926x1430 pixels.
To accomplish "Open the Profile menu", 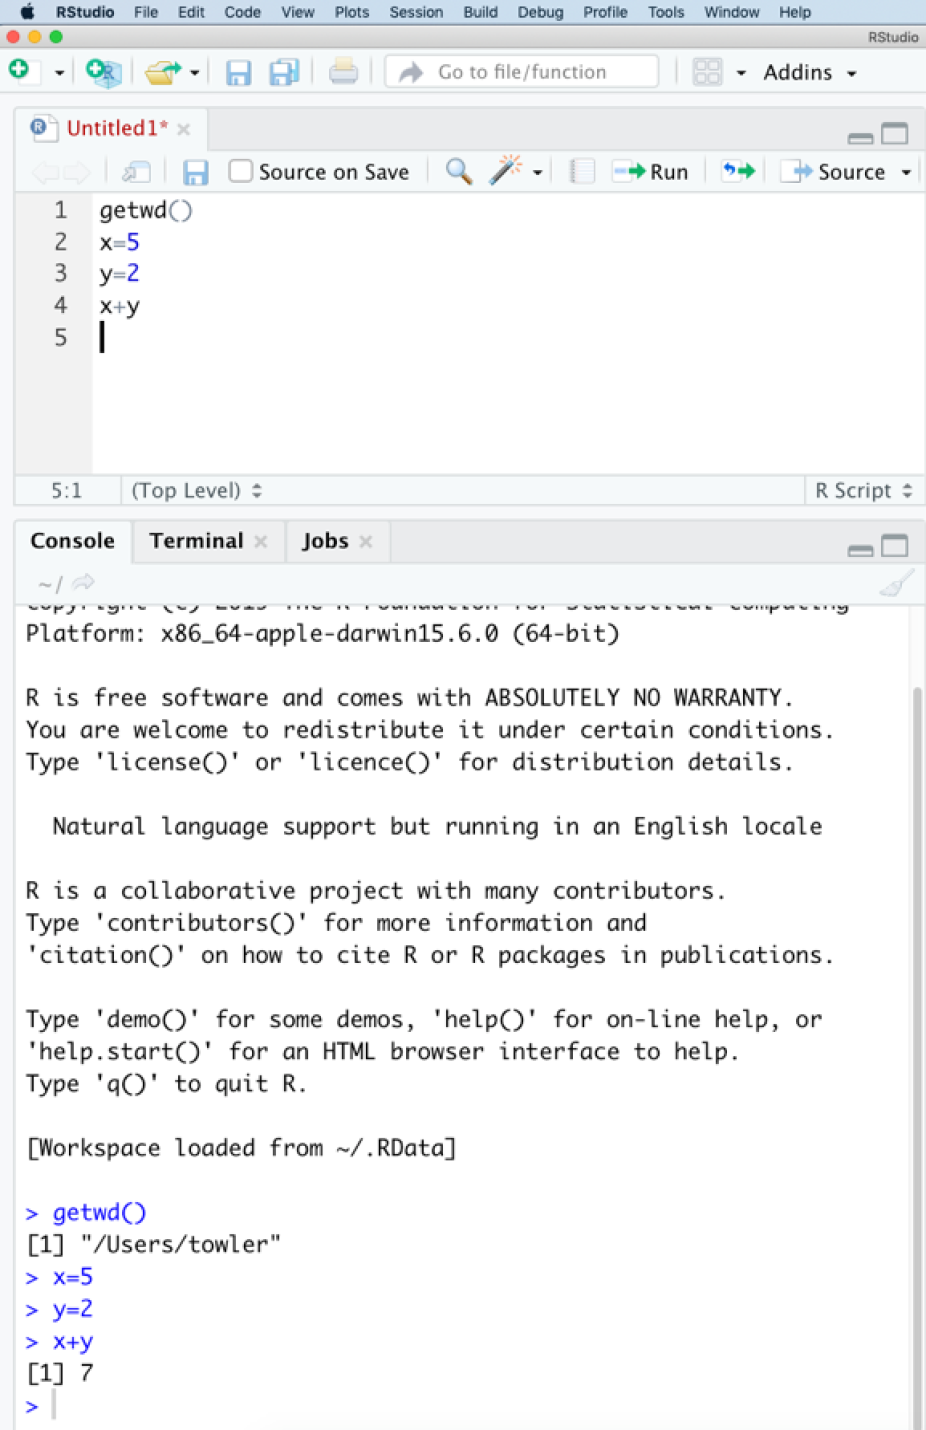I will 605,12.
